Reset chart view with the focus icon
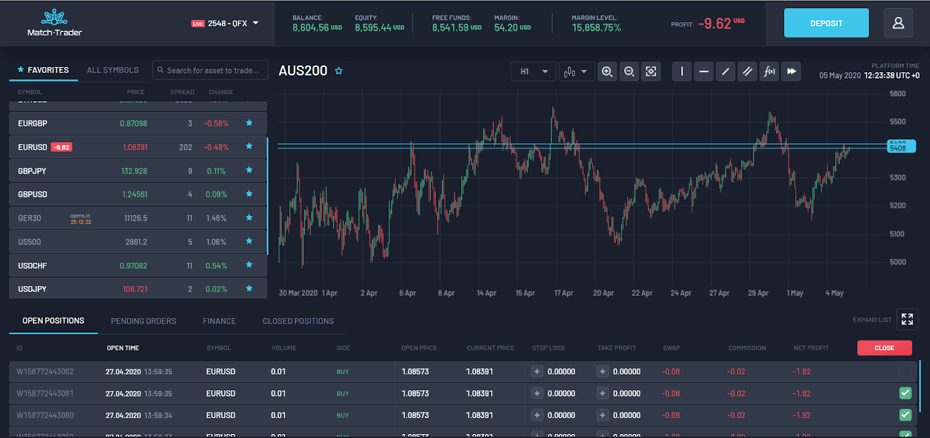Screen dimensions: 930x438 (651, 72)
